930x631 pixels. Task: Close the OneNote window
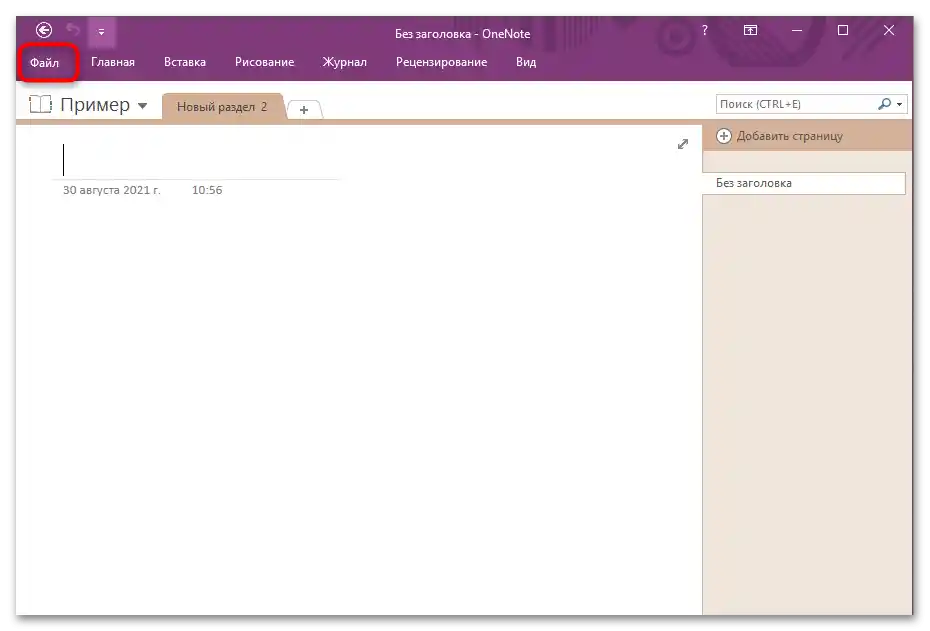(x=888, y=30)
